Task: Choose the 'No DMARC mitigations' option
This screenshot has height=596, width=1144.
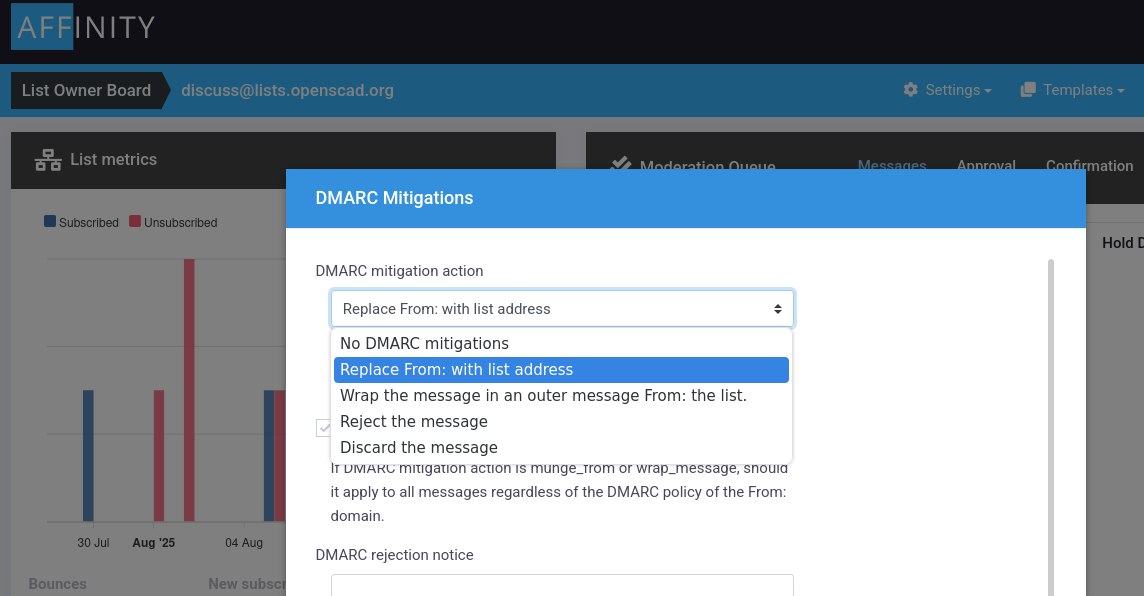Action: click(x=424, y=344)
